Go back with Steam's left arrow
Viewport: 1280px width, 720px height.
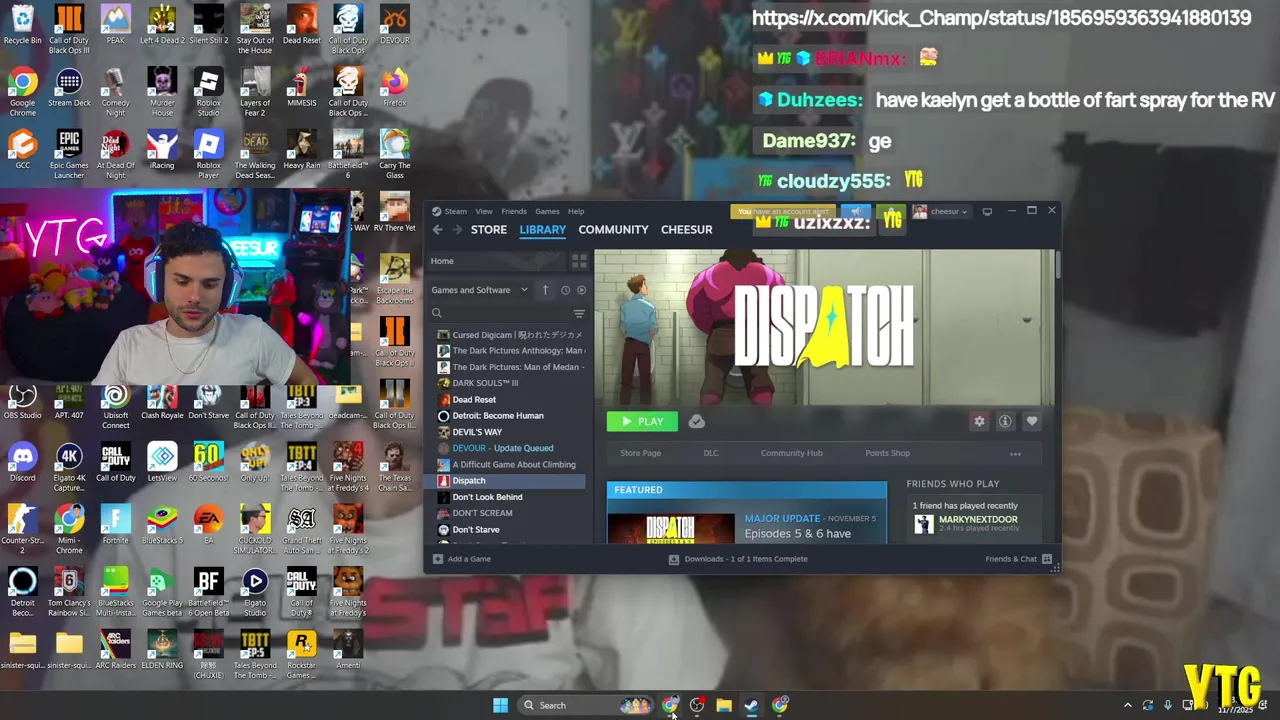click(437, 229)
